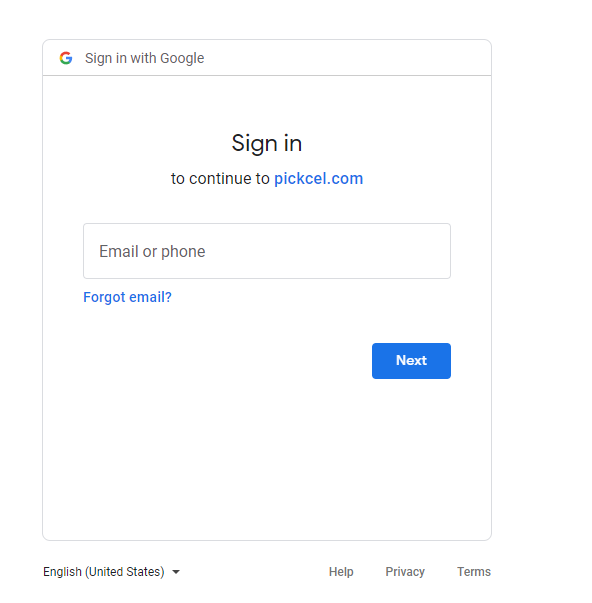Open the pickcel.com link

(319, 178)
